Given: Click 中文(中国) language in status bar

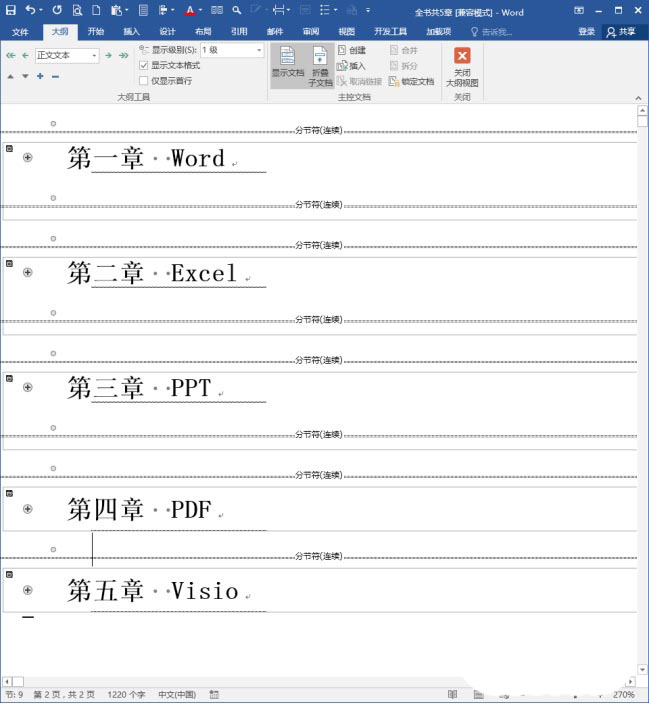Looking at the screenshot, I should [177, 695].
